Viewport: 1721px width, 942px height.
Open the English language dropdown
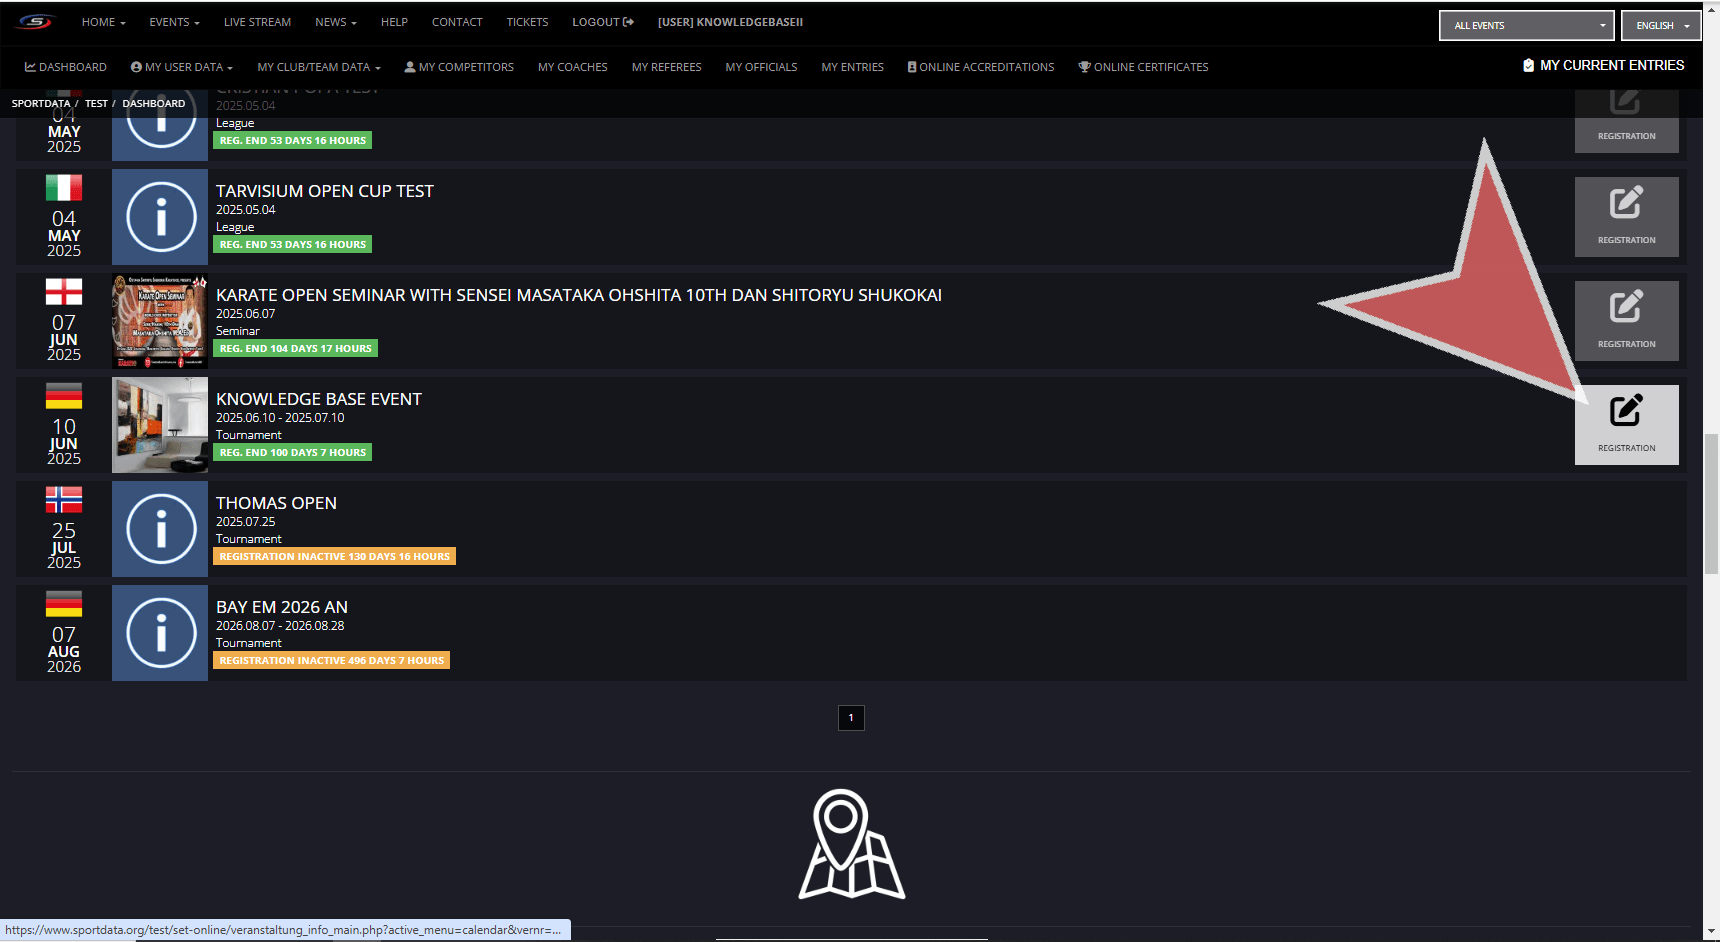point(1661,26)
